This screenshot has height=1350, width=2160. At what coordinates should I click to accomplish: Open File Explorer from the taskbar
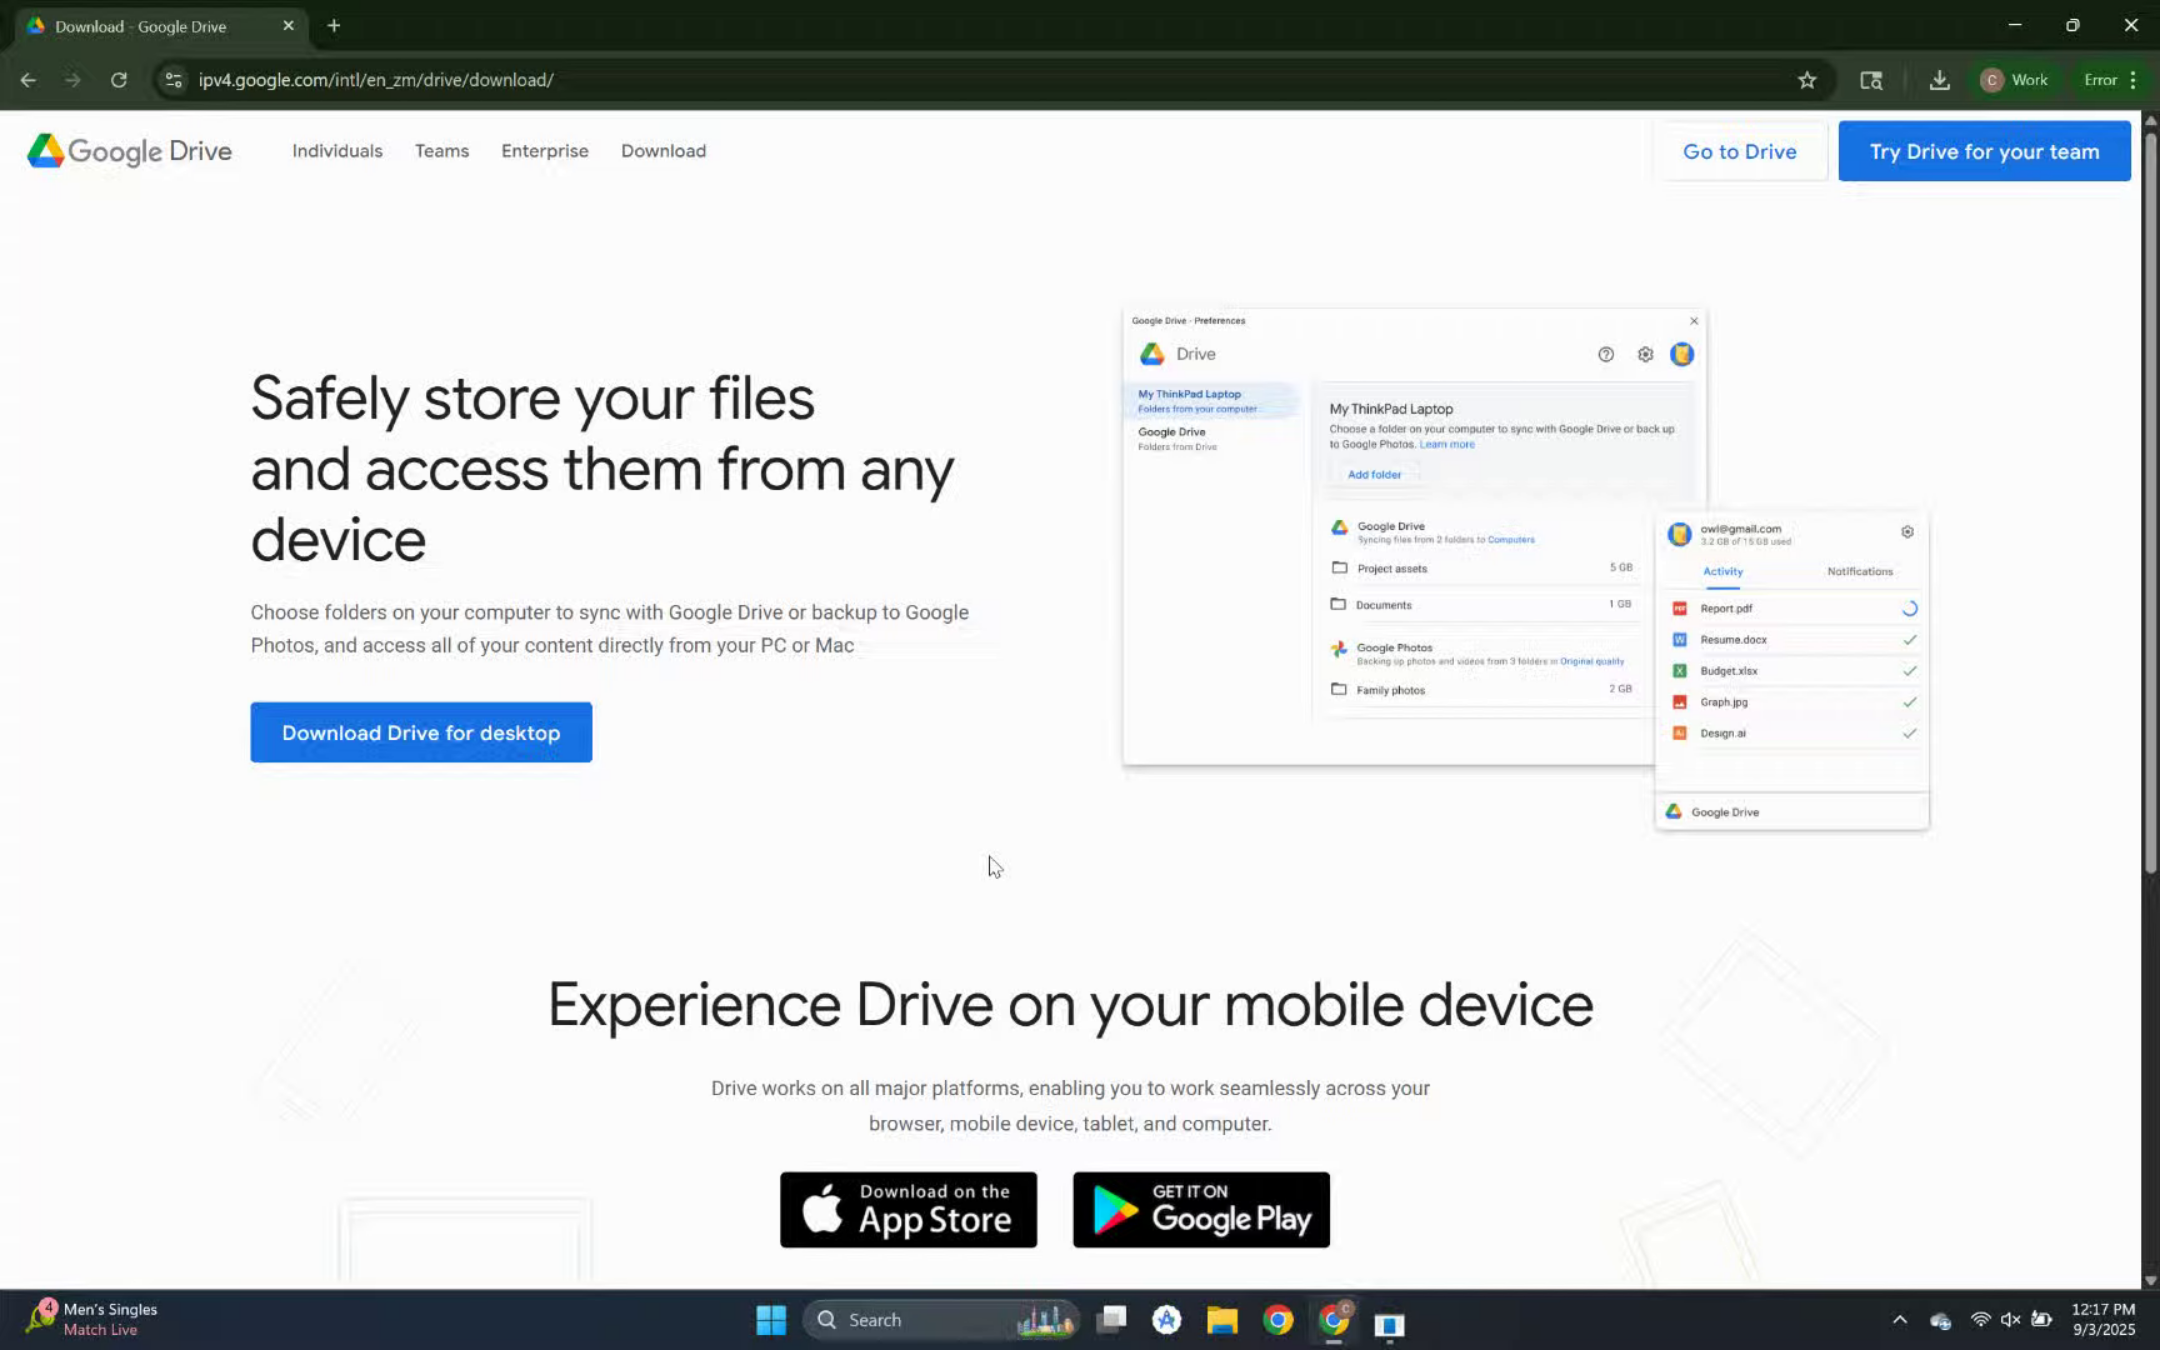(x=1222, y=1320)
